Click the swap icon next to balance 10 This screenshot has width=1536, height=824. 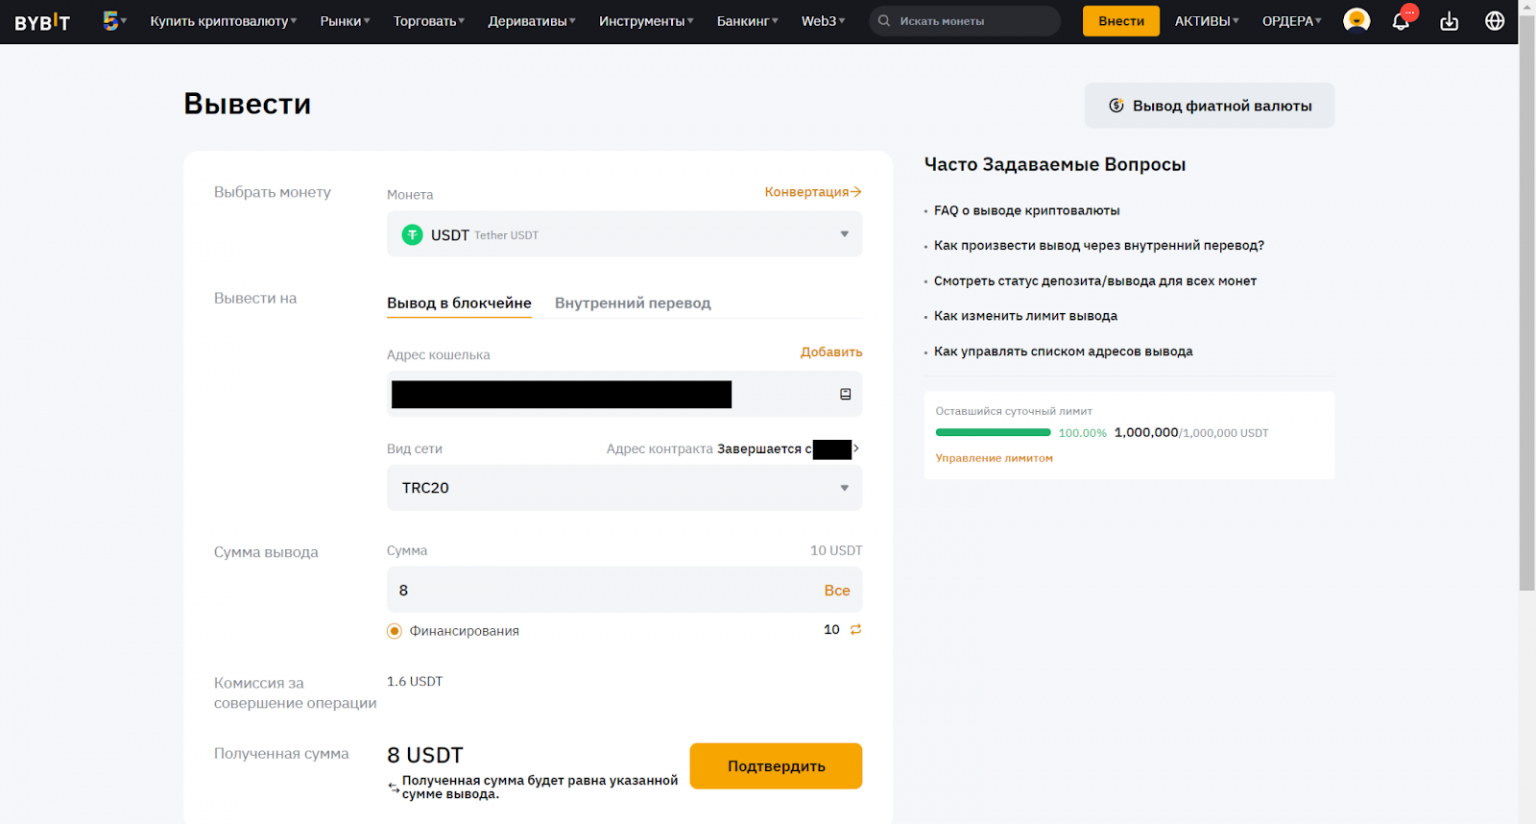(855, 629)
